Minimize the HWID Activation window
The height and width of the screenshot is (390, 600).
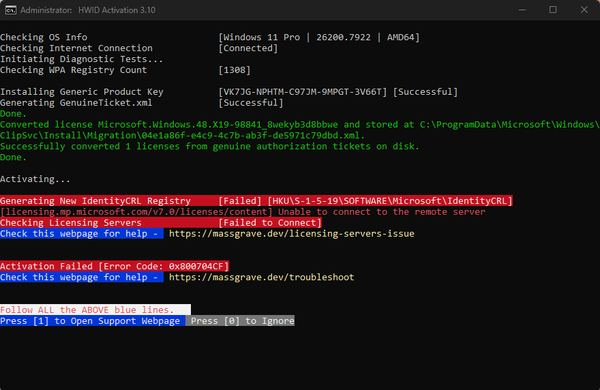point(522,10)
